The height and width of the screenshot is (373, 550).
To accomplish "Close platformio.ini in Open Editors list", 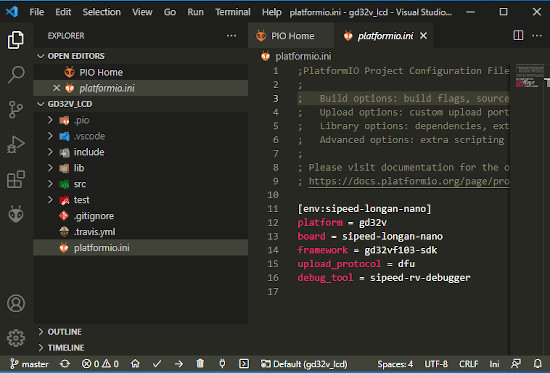I will (56, 88).
